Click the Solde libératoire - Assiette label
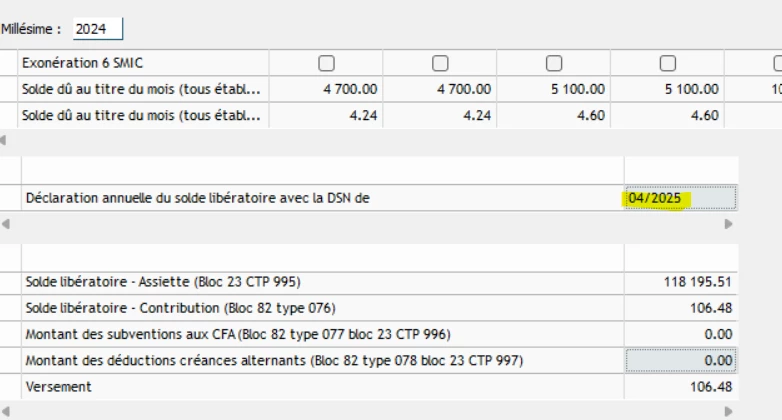This screenshot has width=782, height=420. 163,282
